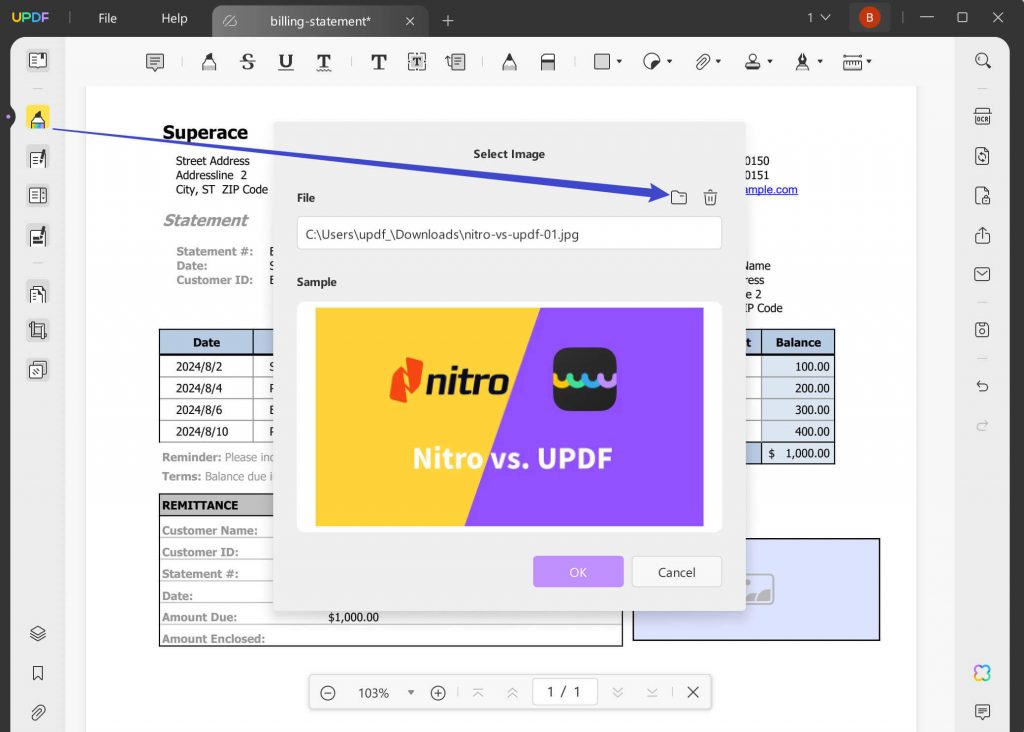Select the Underline annotation tool
The width and height of the screenshot is (1024, 732).
click(285, 61)
